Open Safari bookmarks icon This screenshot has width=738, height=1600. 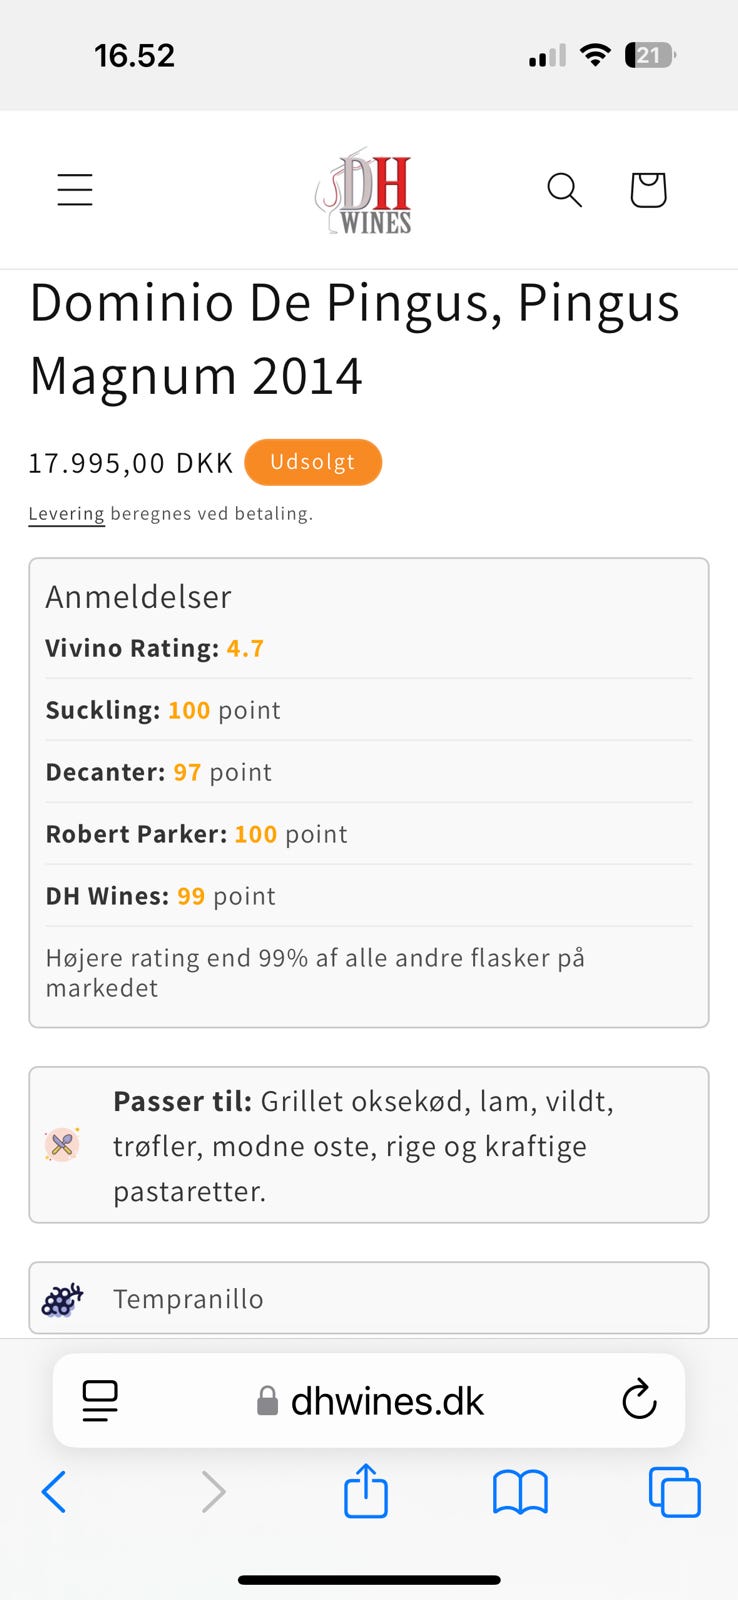click(520, 1491)
